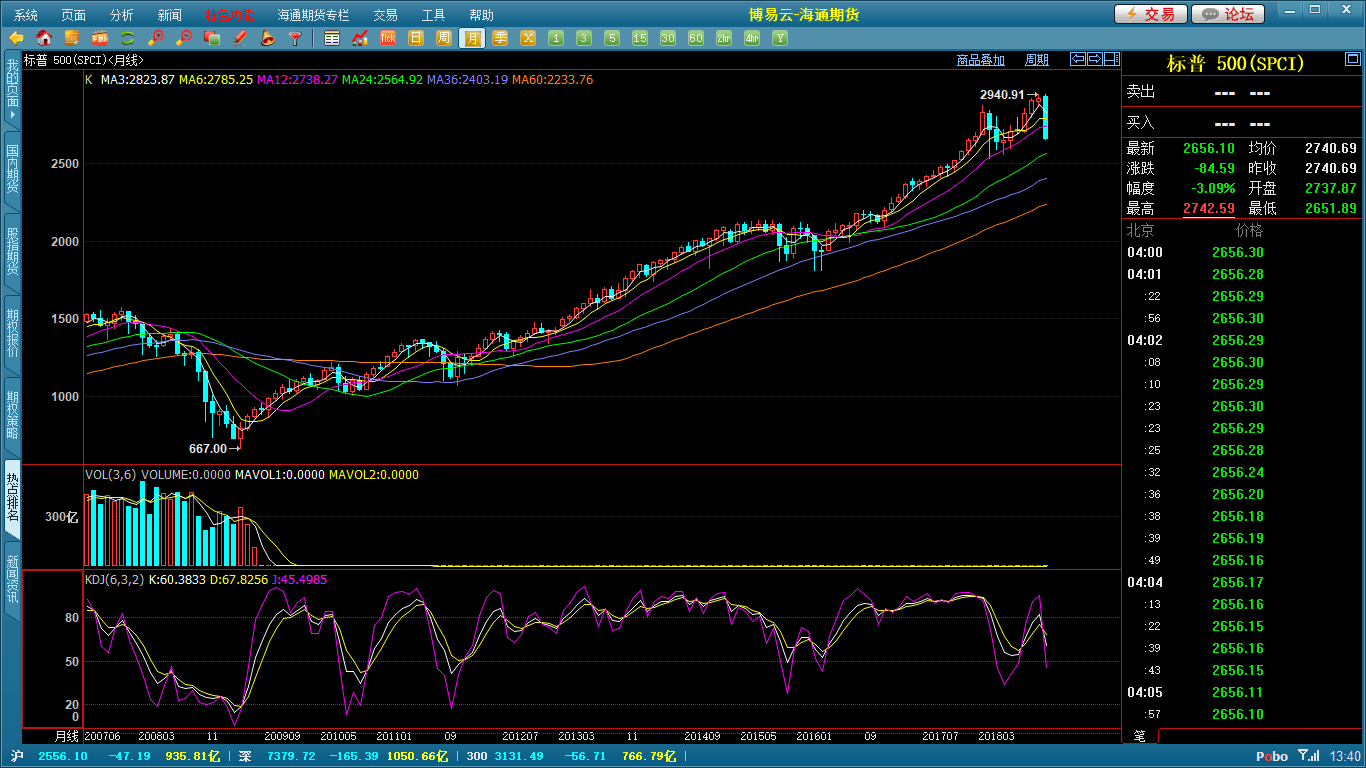The image size is (1366, 768).
Task: Open the 海通期货专栏 menu
Action: [x=313, y=15]
